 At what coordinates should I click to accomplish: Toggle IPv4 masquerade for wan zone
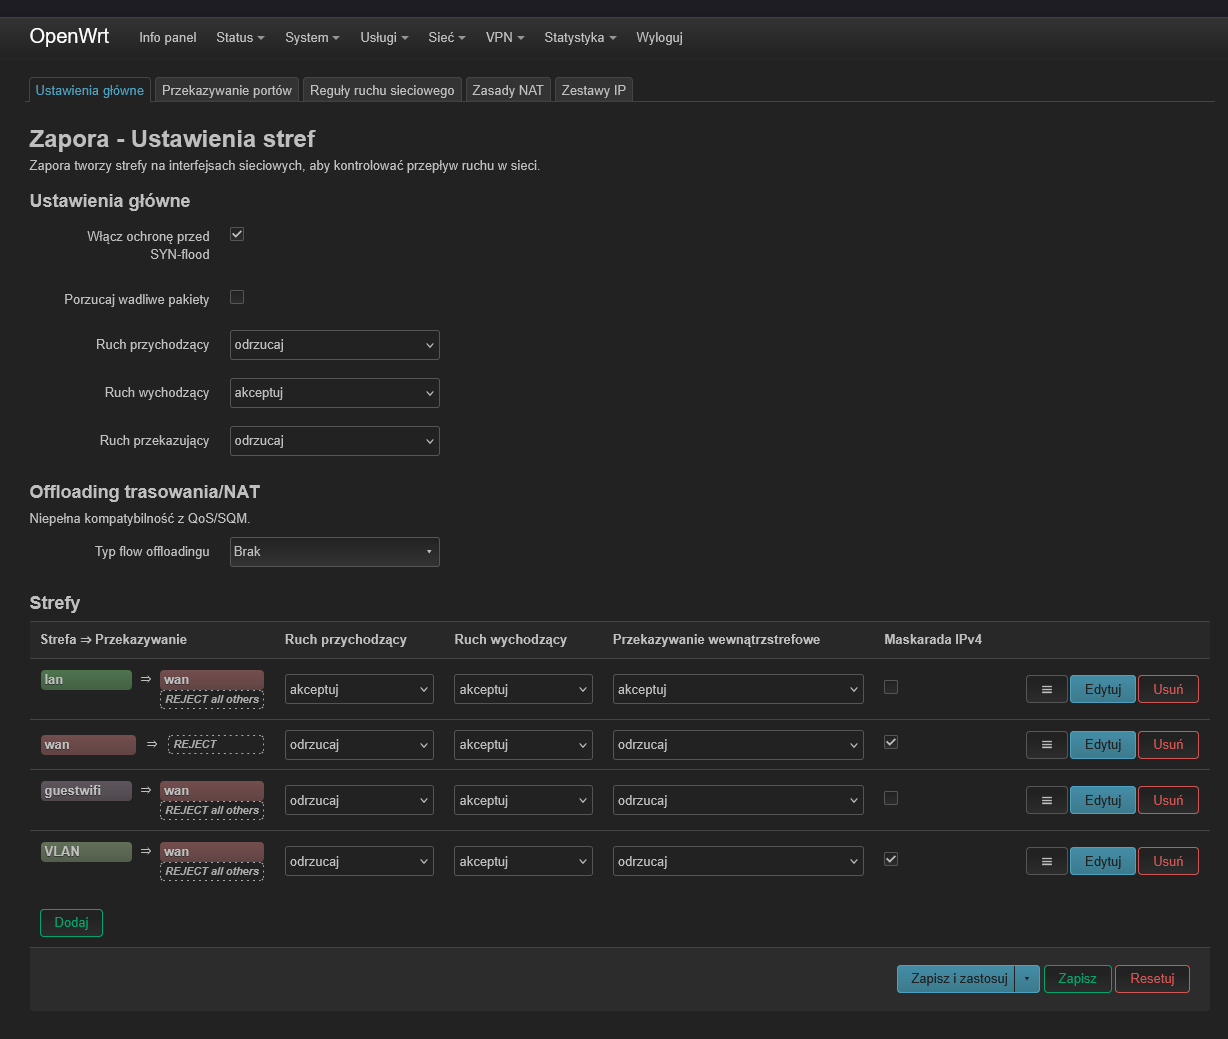(891, 742)
